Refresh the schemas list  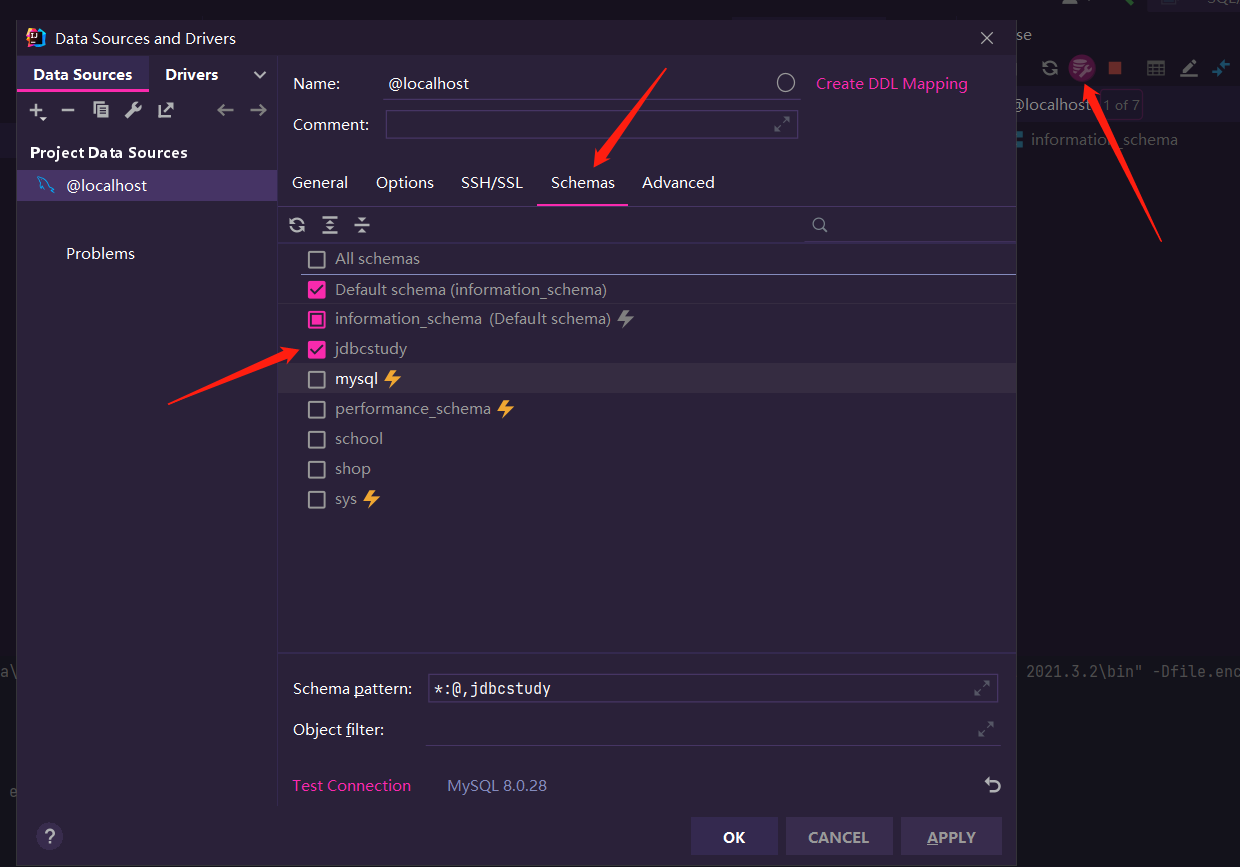297,225
